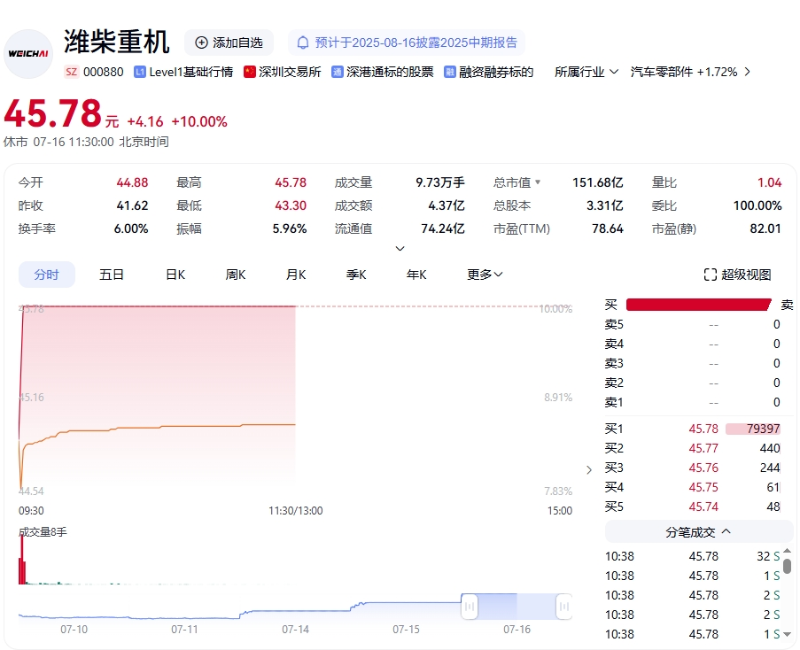Viewport: 800px width, 650px height.
Task: Select the 分时 chart tab
Action: (46, 274)
